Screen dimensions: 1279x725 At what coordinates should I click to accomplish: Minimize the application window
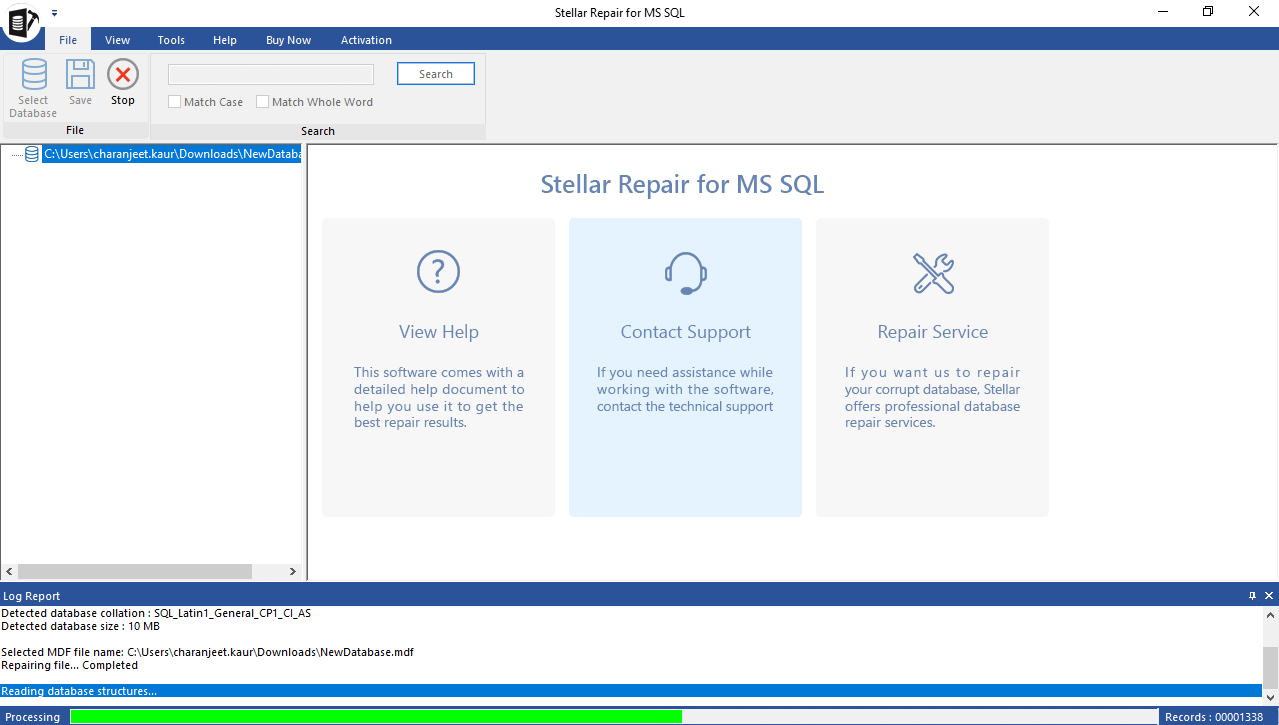[1162, 12]
